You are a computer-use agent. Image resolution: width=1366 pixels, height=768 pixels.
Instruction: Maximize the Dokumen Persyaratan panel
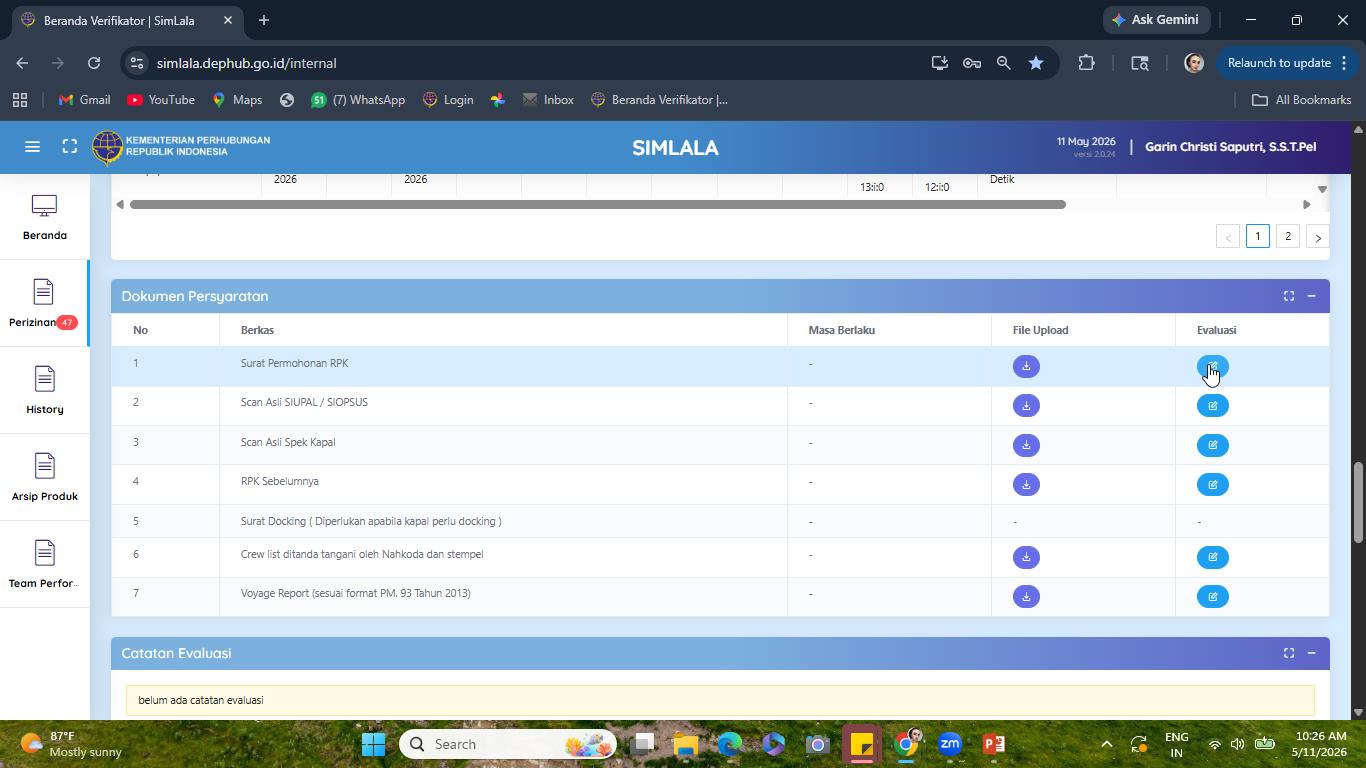pos(1289,296)
